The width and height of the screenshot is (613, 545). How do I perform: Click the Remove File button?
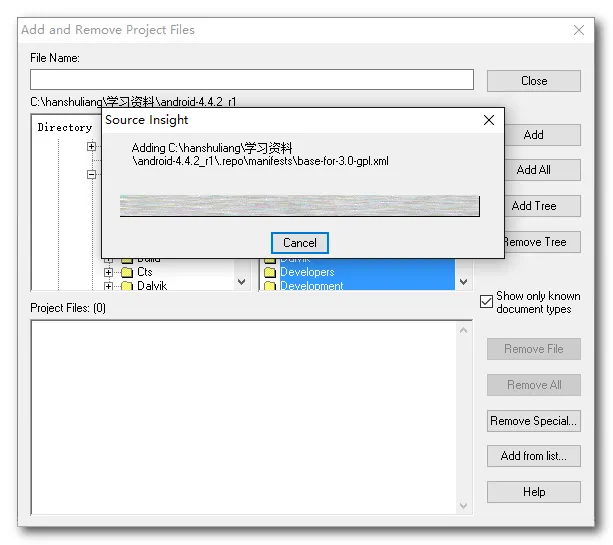coord(534,349)
